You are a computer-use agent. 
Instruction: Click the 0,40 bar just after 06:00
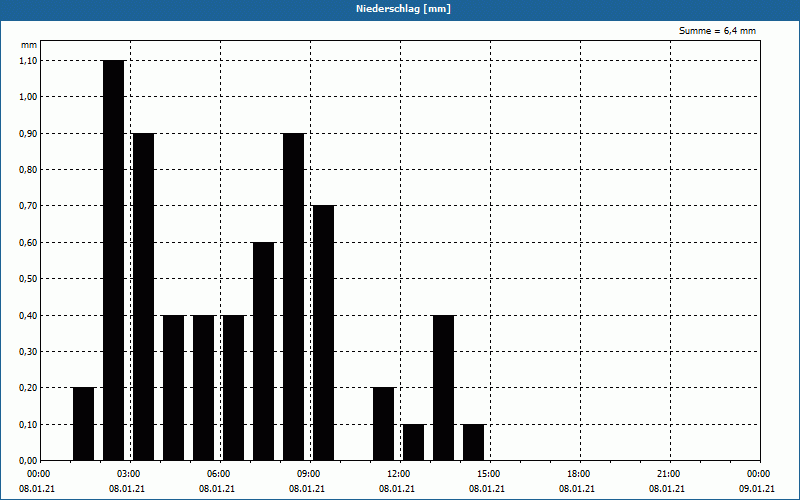(x=233, y=388)
